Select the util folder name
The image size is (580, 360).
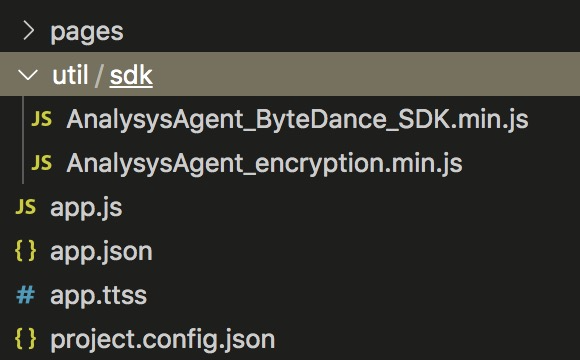(x=70, y=75)
